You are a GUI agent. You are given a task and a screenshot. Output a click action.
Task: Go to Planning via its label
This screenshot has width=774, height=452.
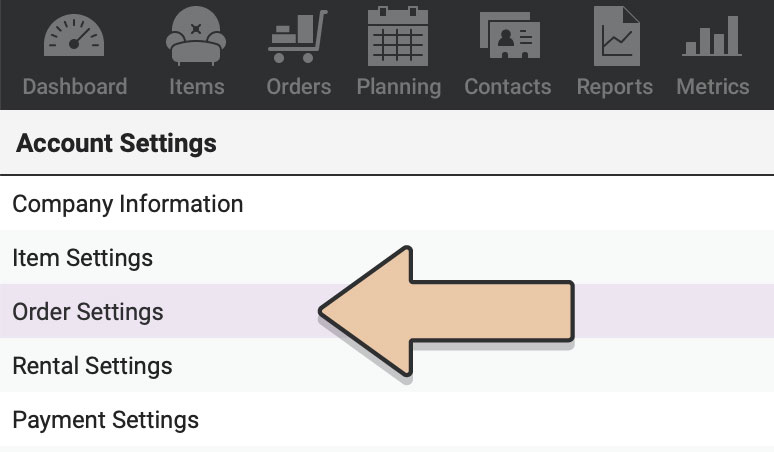pyautogui.click(x=399, y=87)
